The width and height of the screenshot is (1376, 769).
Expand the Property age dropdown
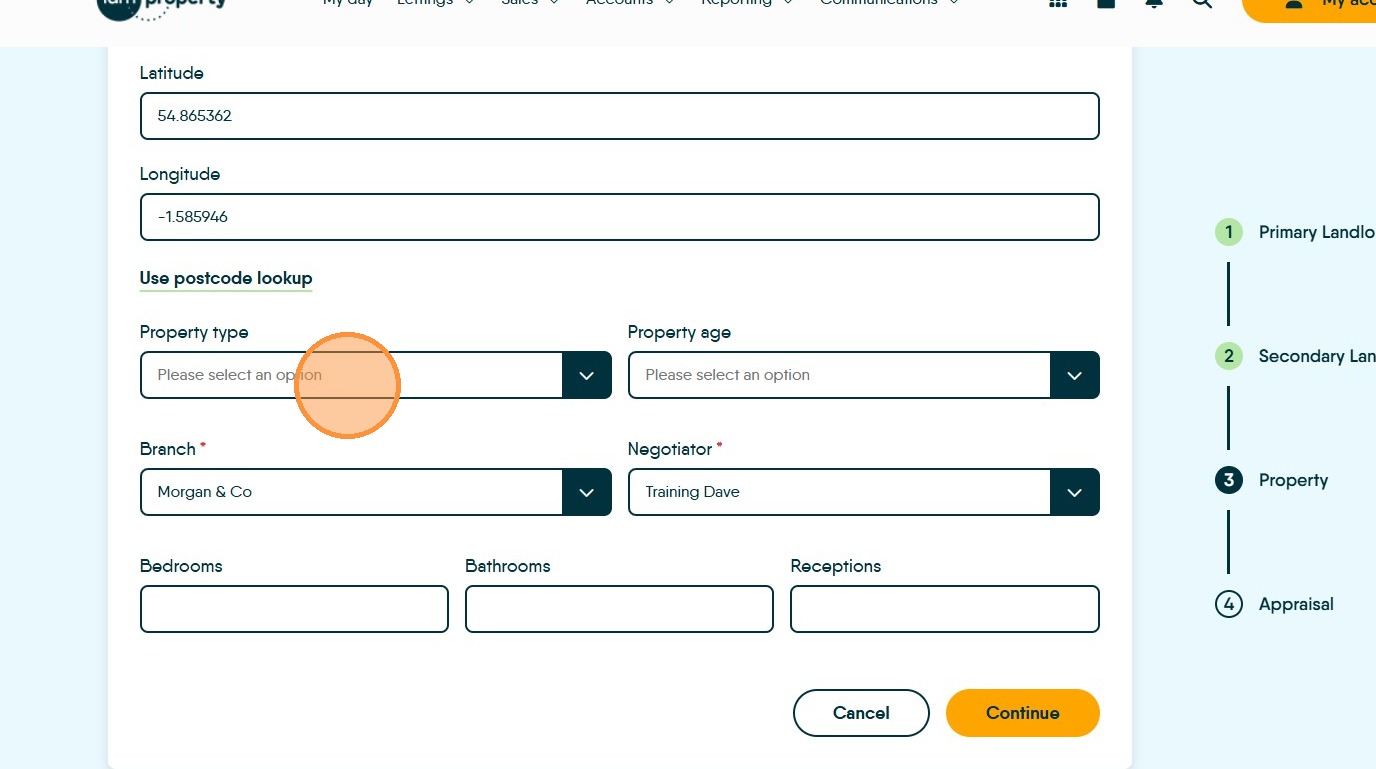(863, 375)
